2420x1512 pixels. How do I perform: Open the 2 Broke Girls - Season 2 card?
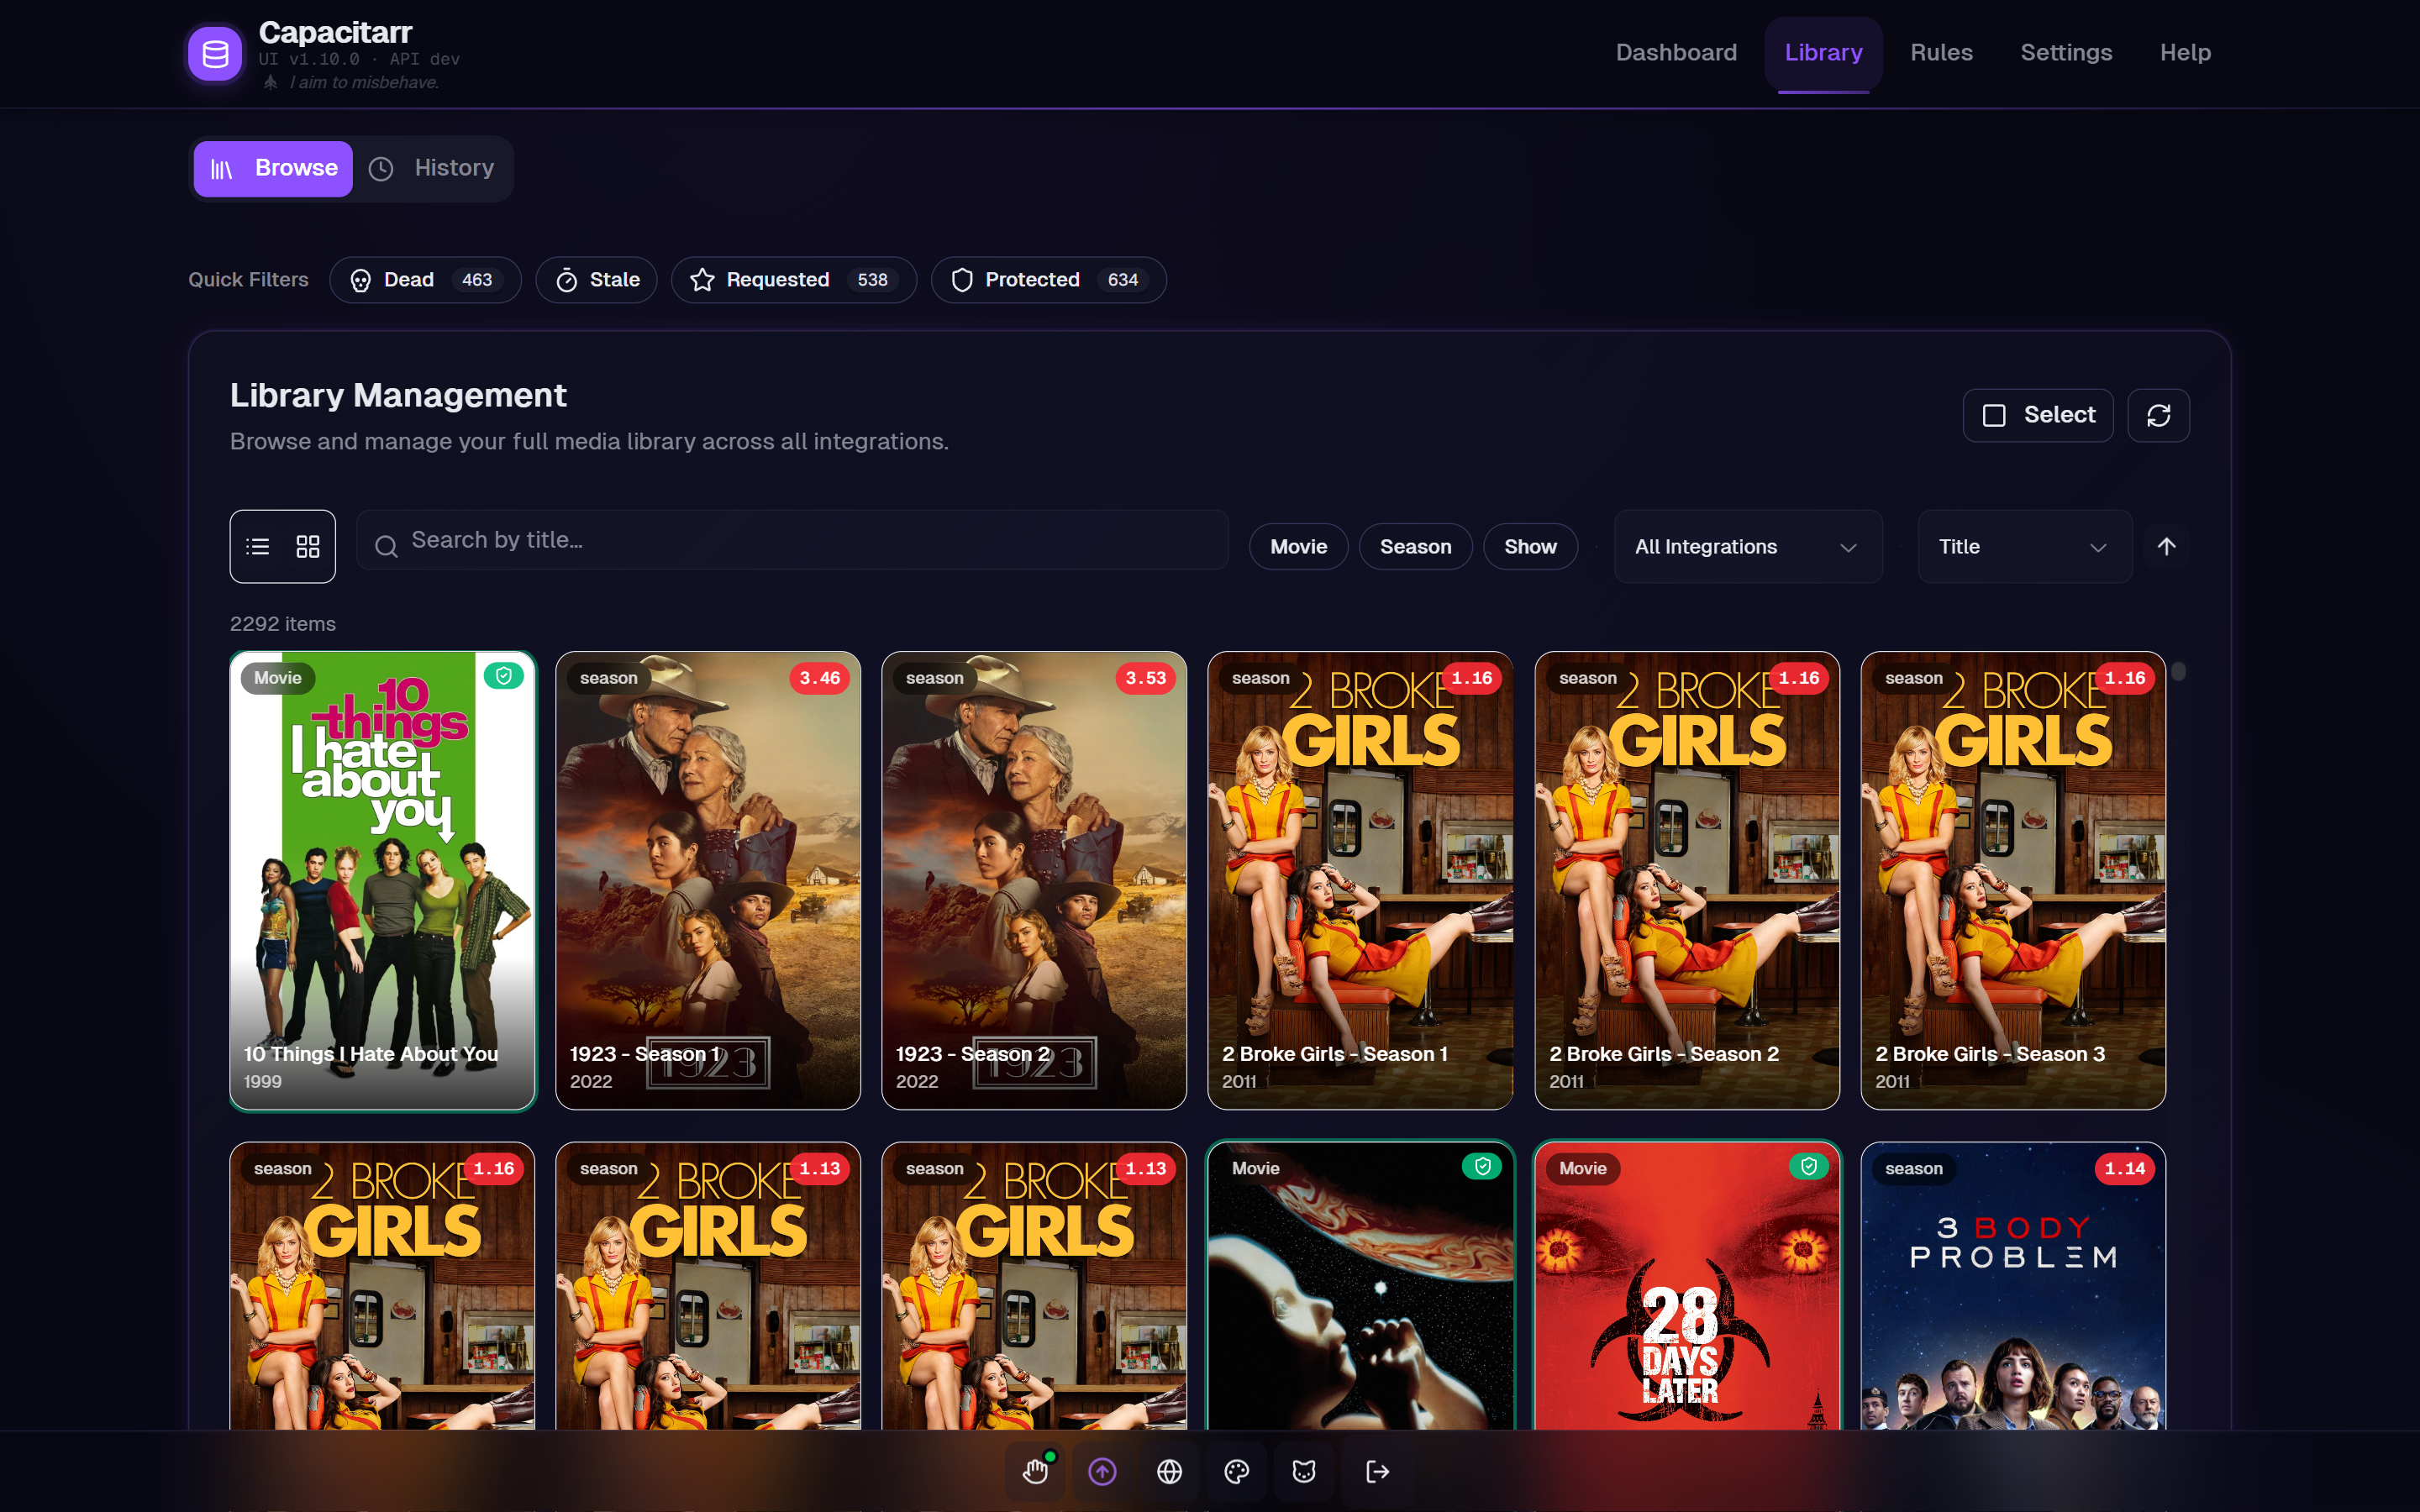pos(1687,881)
